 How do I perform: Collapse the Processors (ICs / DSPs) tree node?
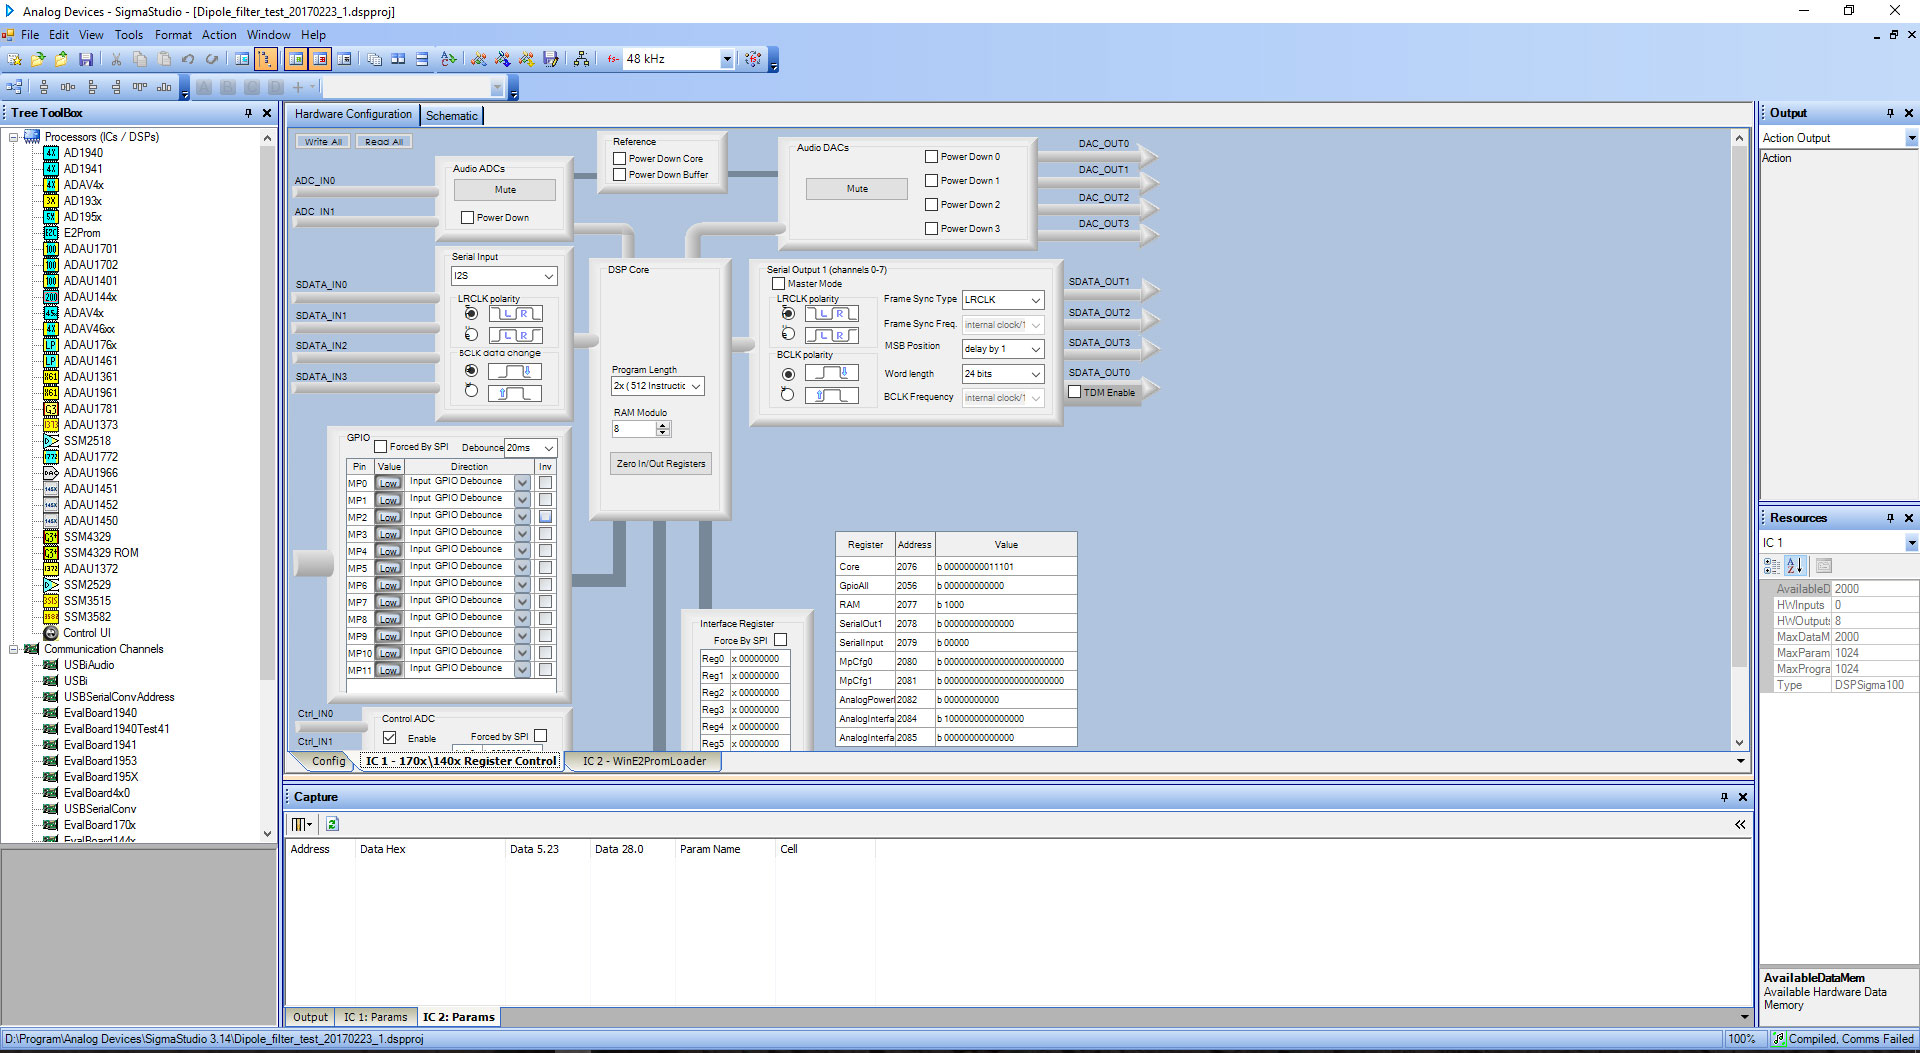pos(13,137)
